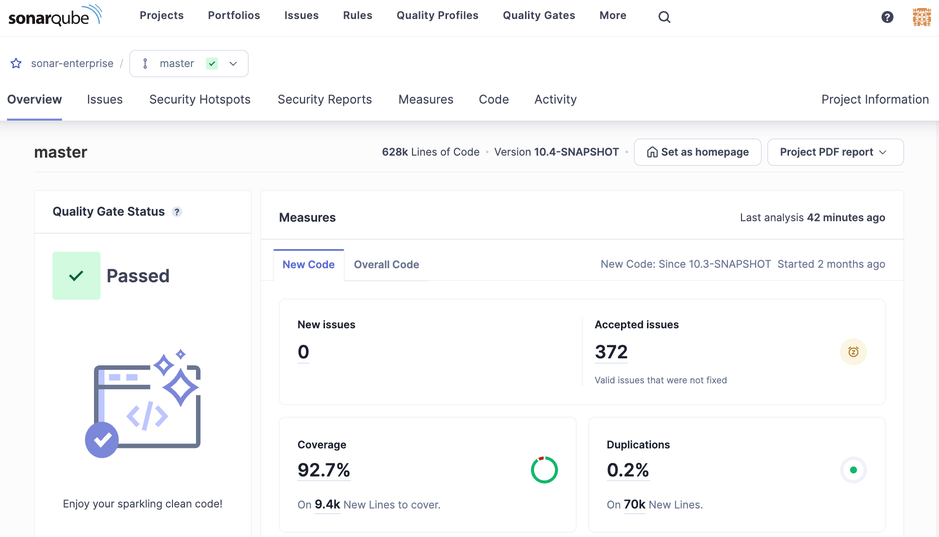Go to Quality Profiles menu
This screenshot has height=537, width=939.
pos(437,16)
